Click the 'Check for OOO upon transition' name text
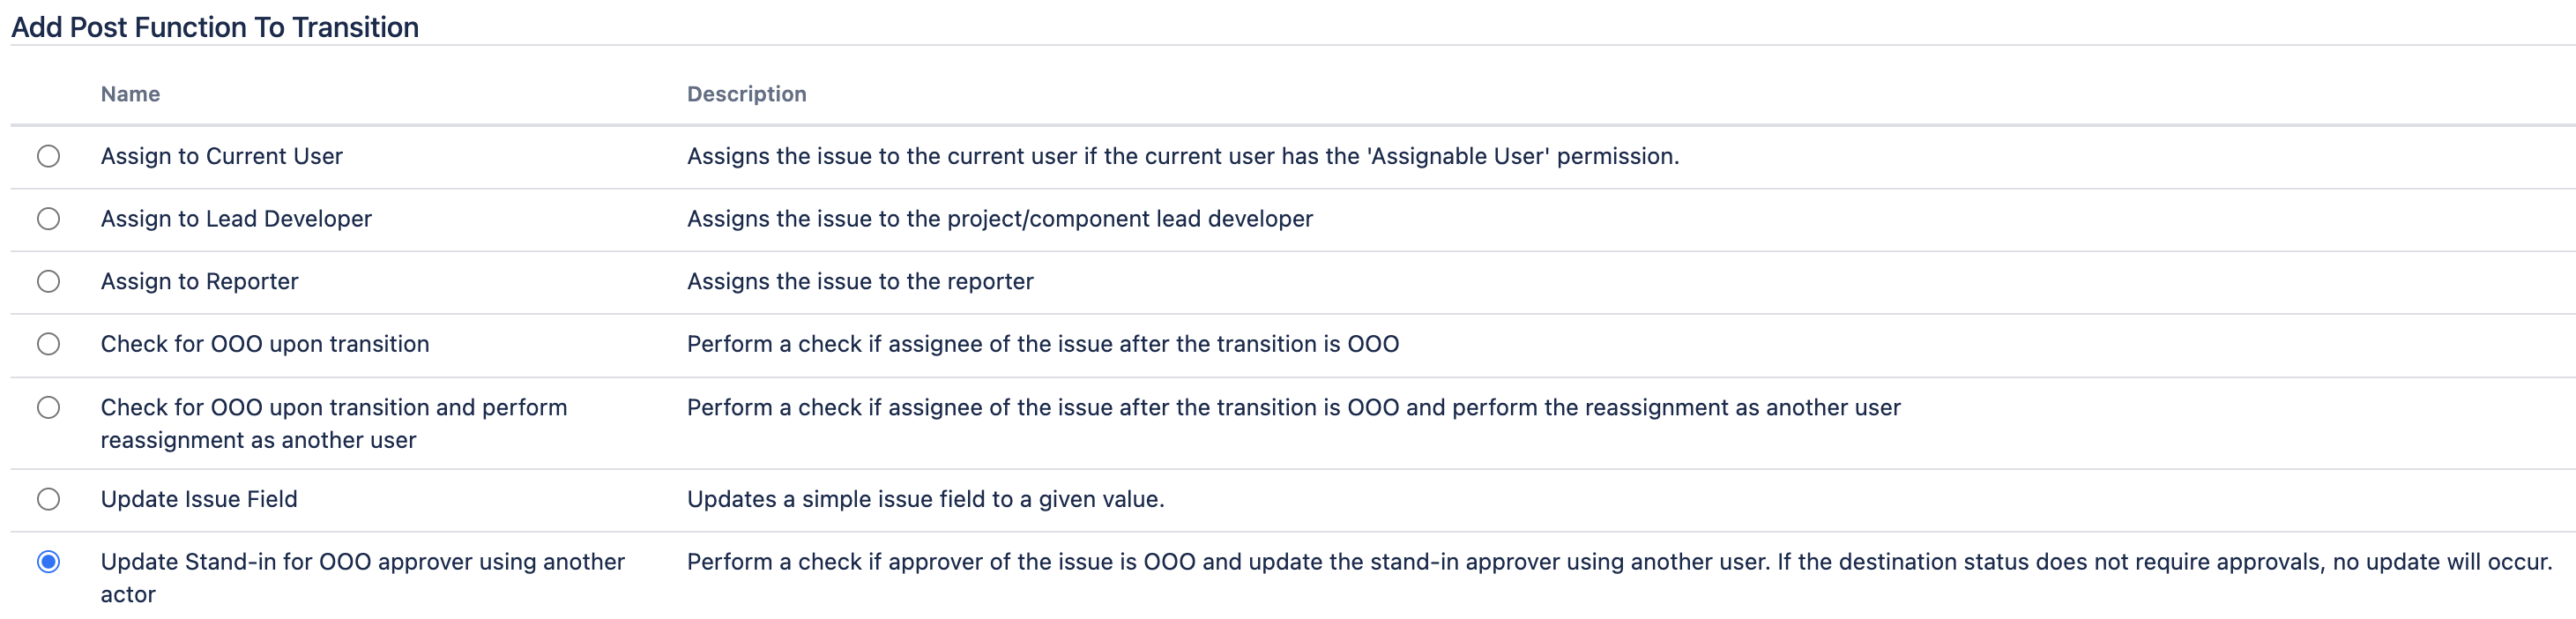This screenshot has height=619, width=2576. coord(265,344)
